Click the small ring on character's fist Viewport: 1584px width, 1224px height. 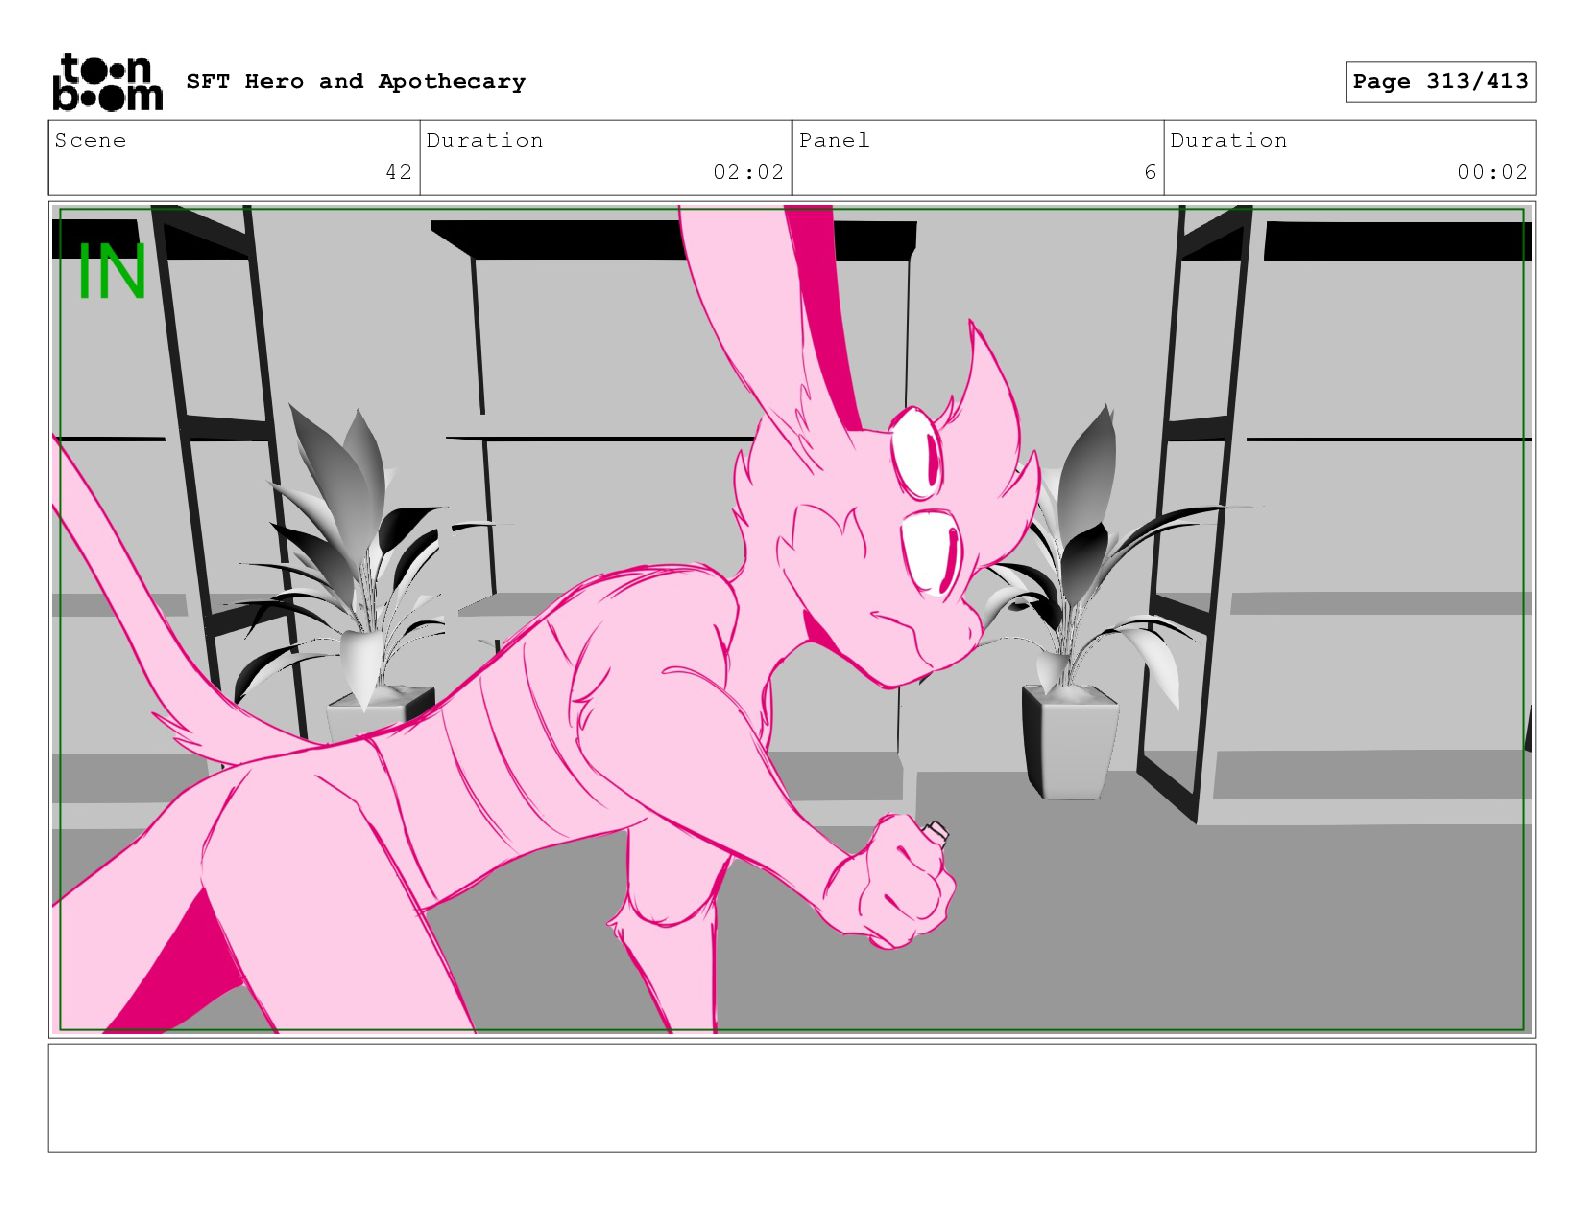(938, 830)
